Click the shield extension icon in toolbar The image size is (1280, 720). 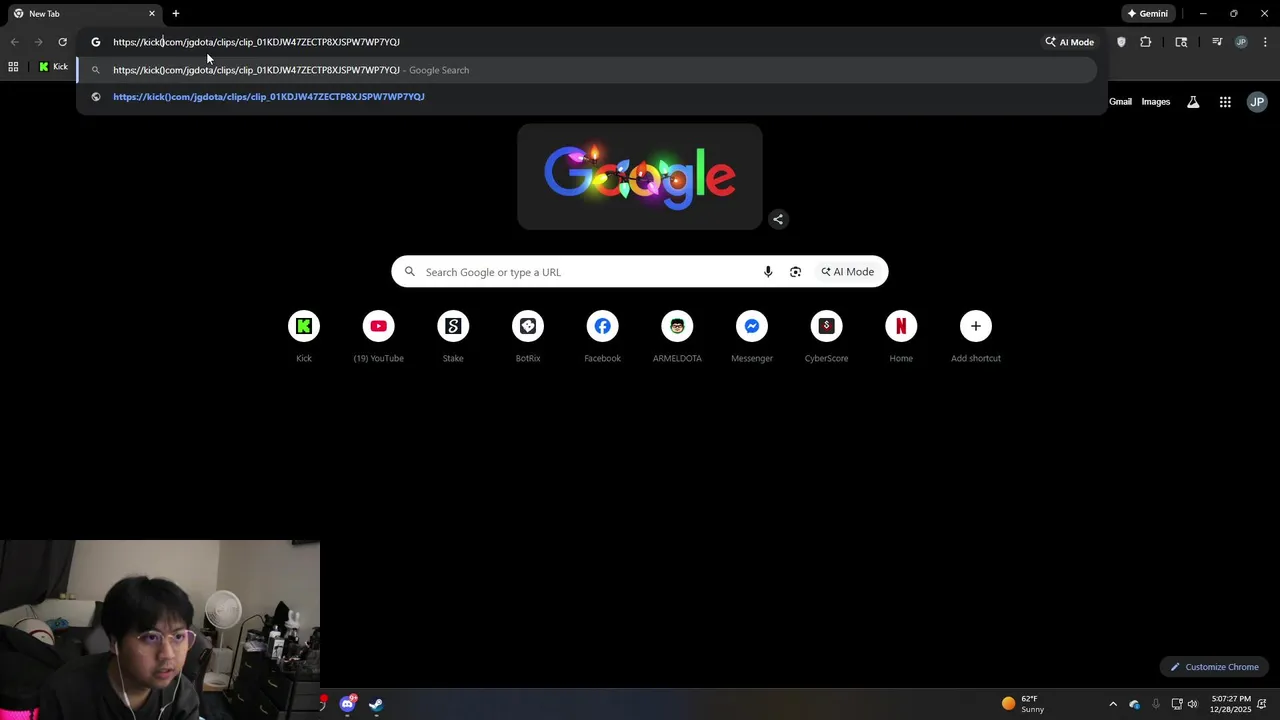coord(1121,42)
